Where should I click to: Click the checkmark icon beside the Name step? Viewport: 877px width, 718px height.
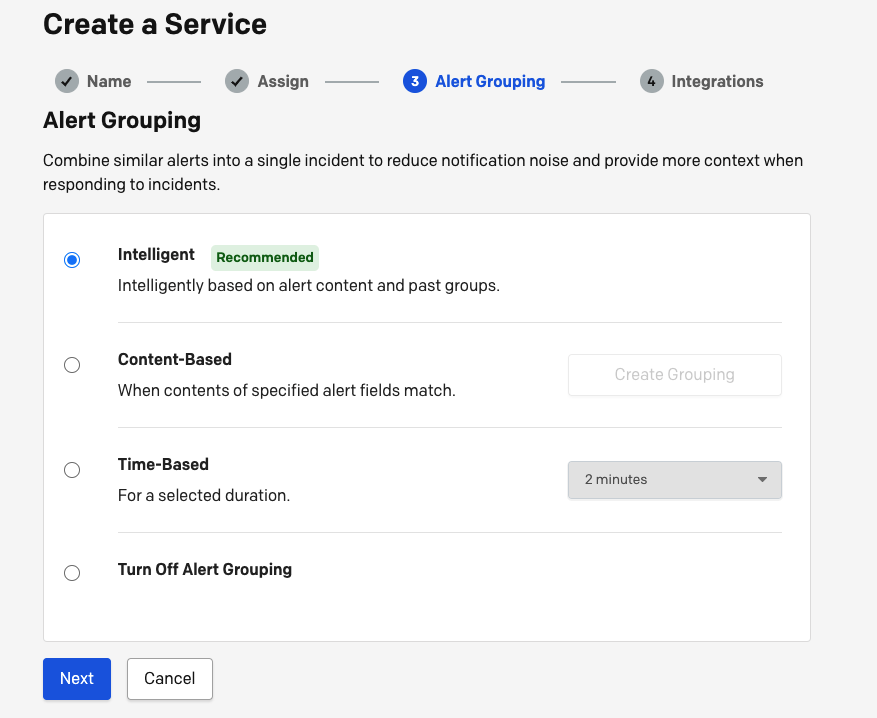tap(67, 82)
